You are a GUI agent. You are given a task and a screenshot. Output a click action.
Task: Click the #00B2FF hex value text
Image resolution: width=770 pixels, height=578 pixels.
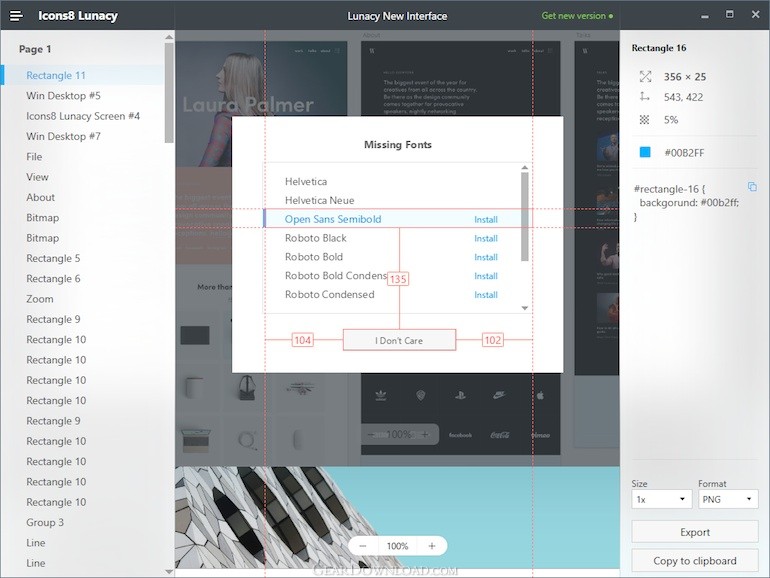pyautogui.click(x=684, y=153)
